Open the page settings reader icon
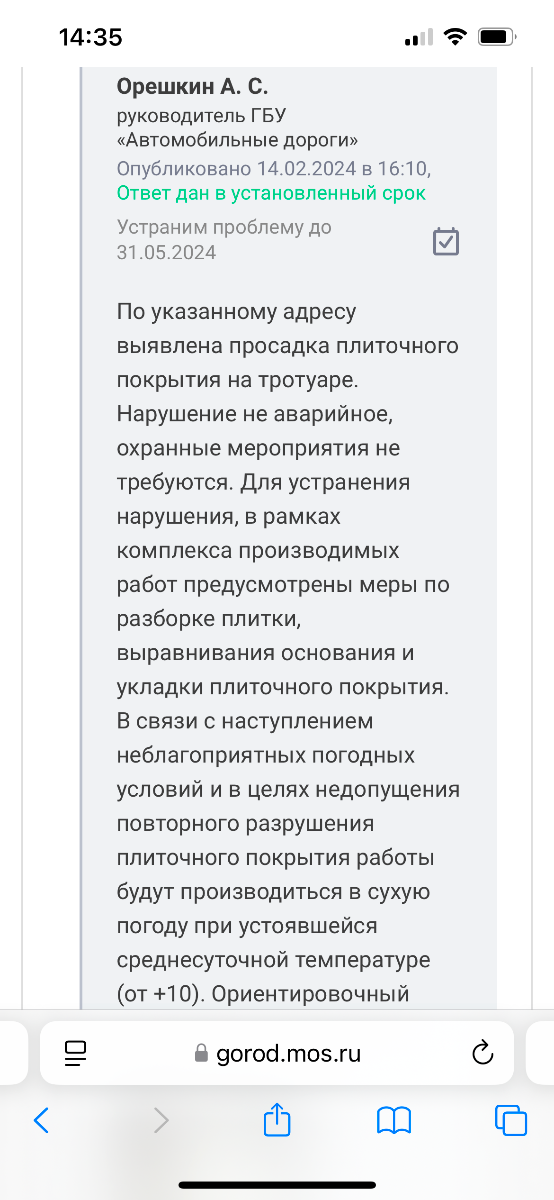554x1200 pixels. coord(76,1052)
